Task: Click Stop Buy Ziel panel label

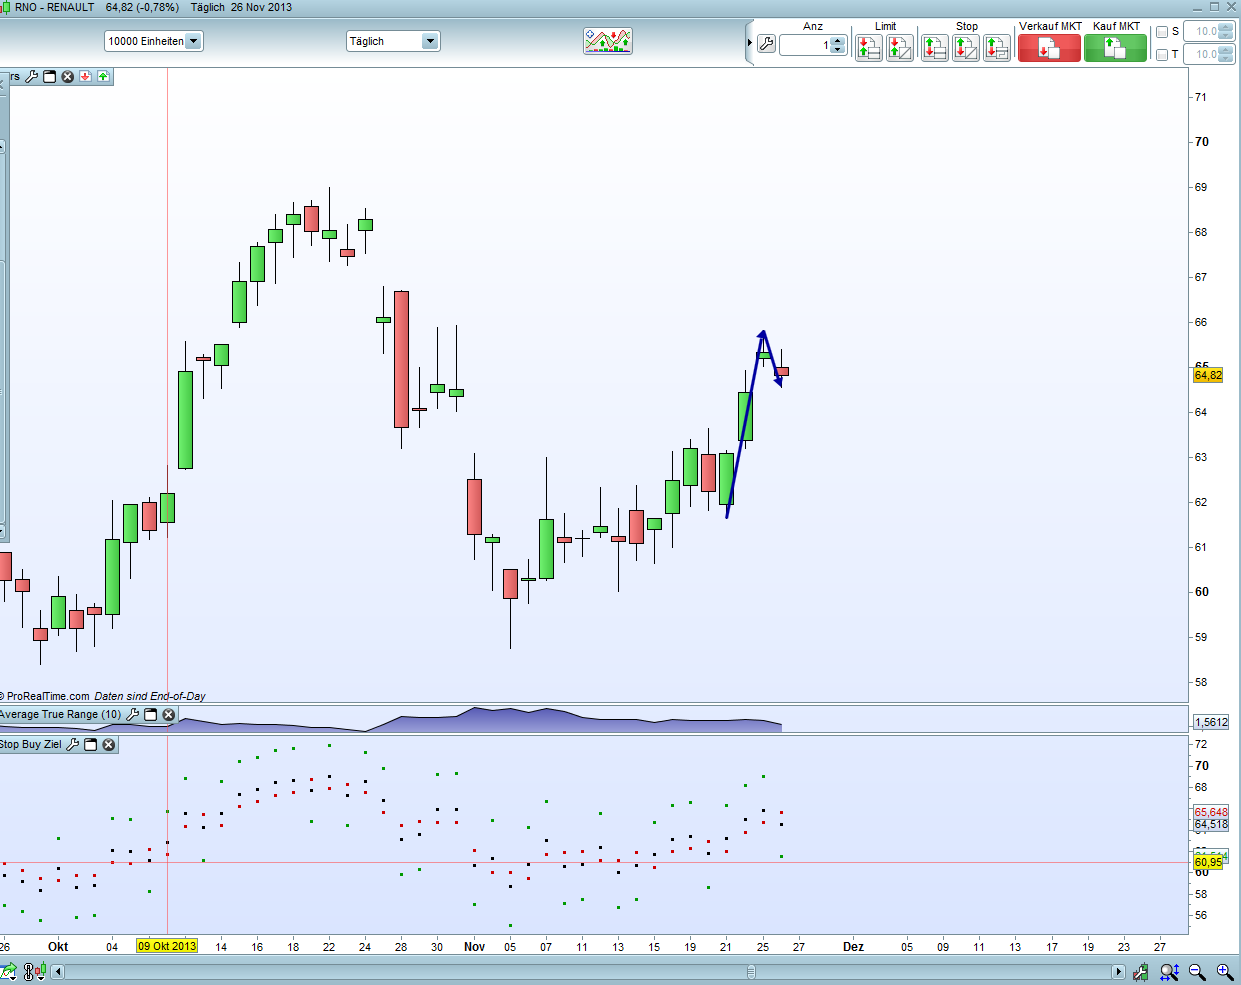Action: 31,744
